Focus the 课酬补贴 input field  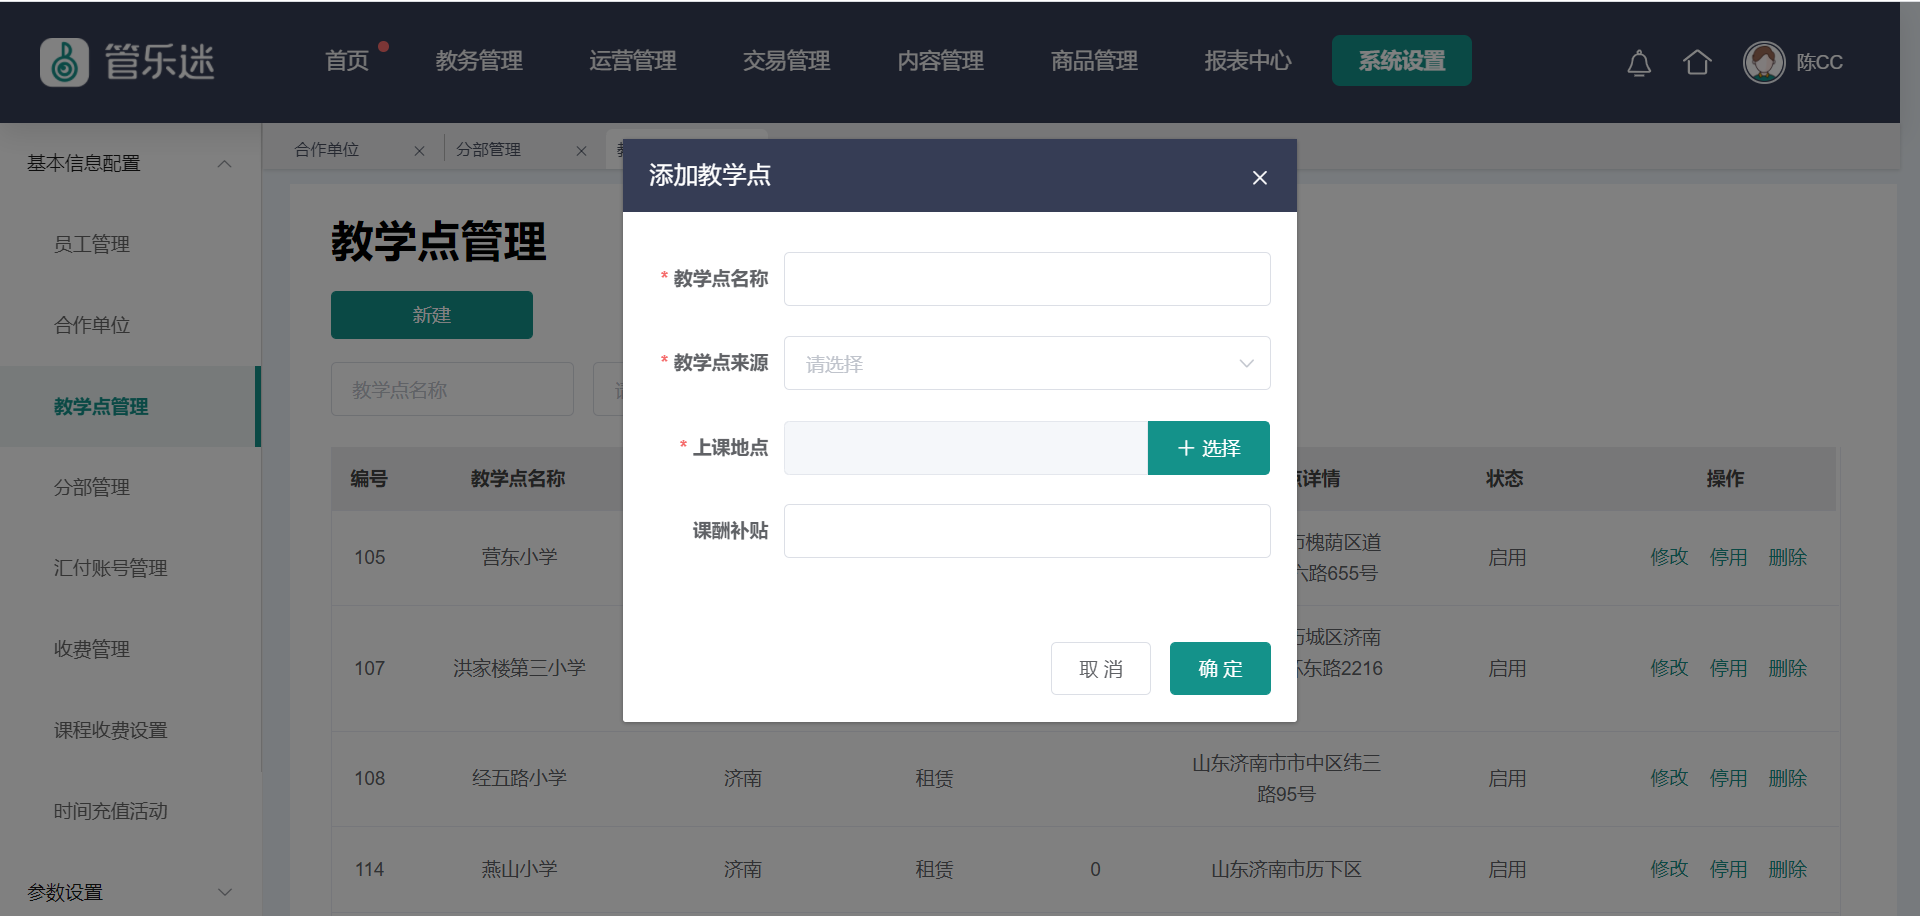pyautogui.click(x=1026, y=531)
